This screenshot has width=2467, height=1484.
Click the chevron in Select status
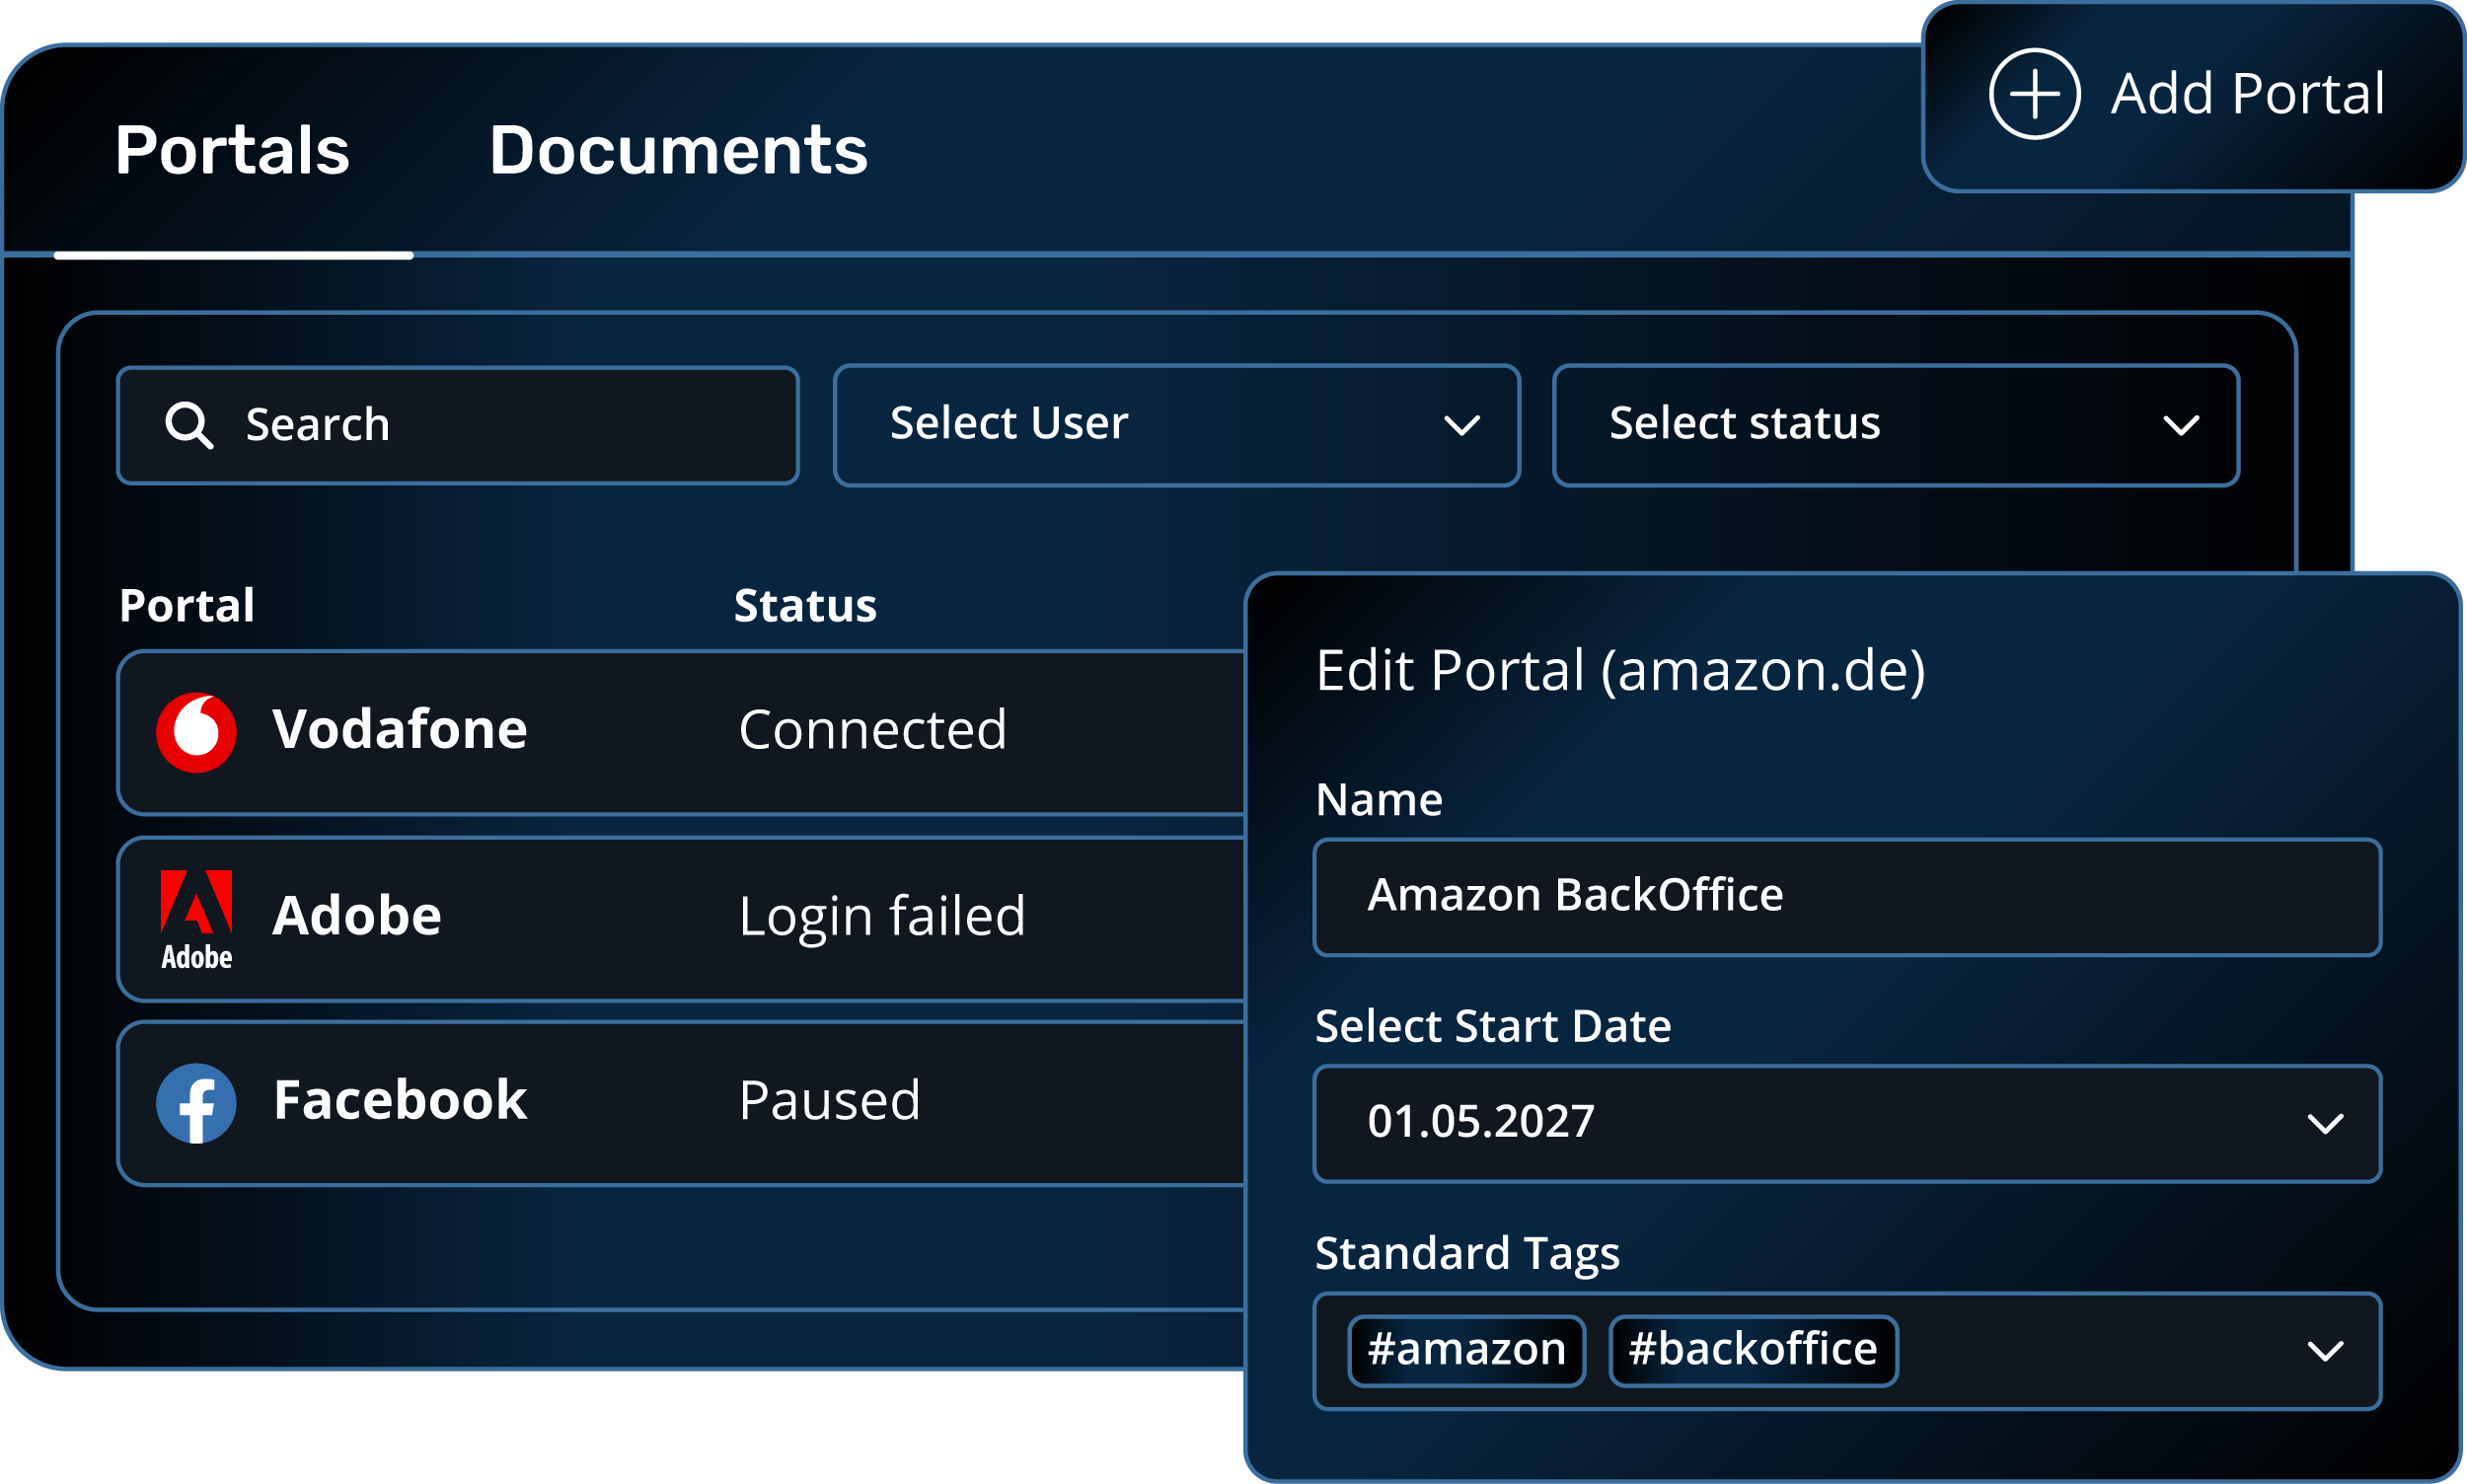coord(2181,427)
